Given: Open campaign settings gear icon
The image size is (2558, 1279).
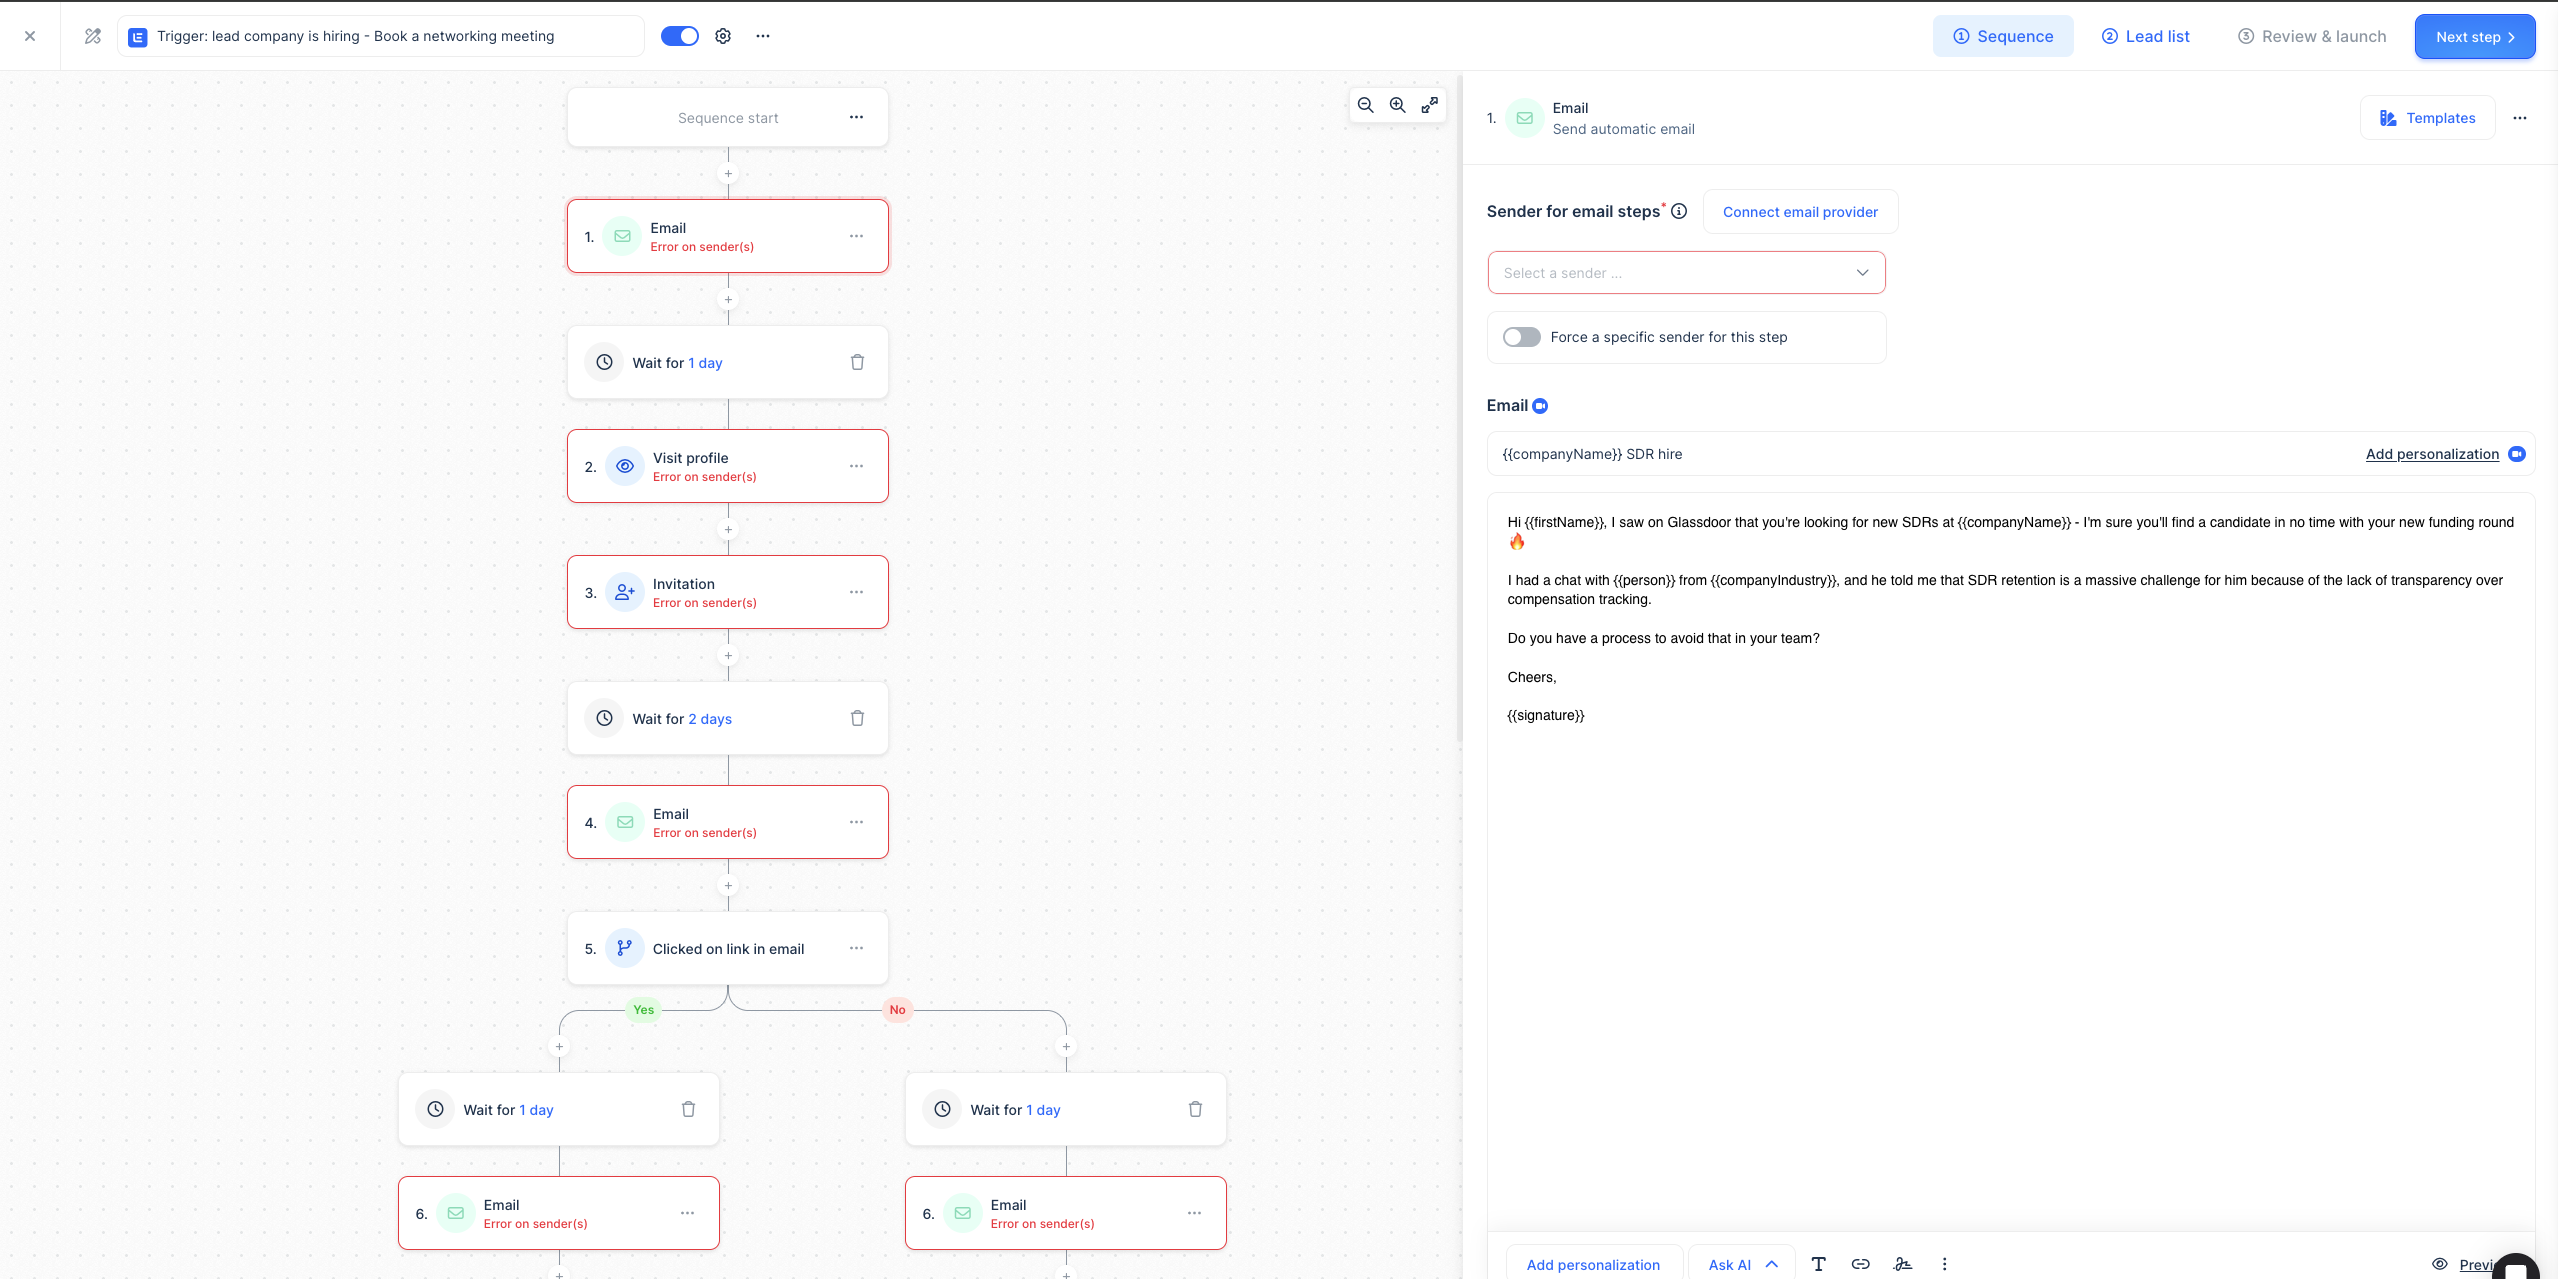Looking at the screenshot, I should (723, 36).
